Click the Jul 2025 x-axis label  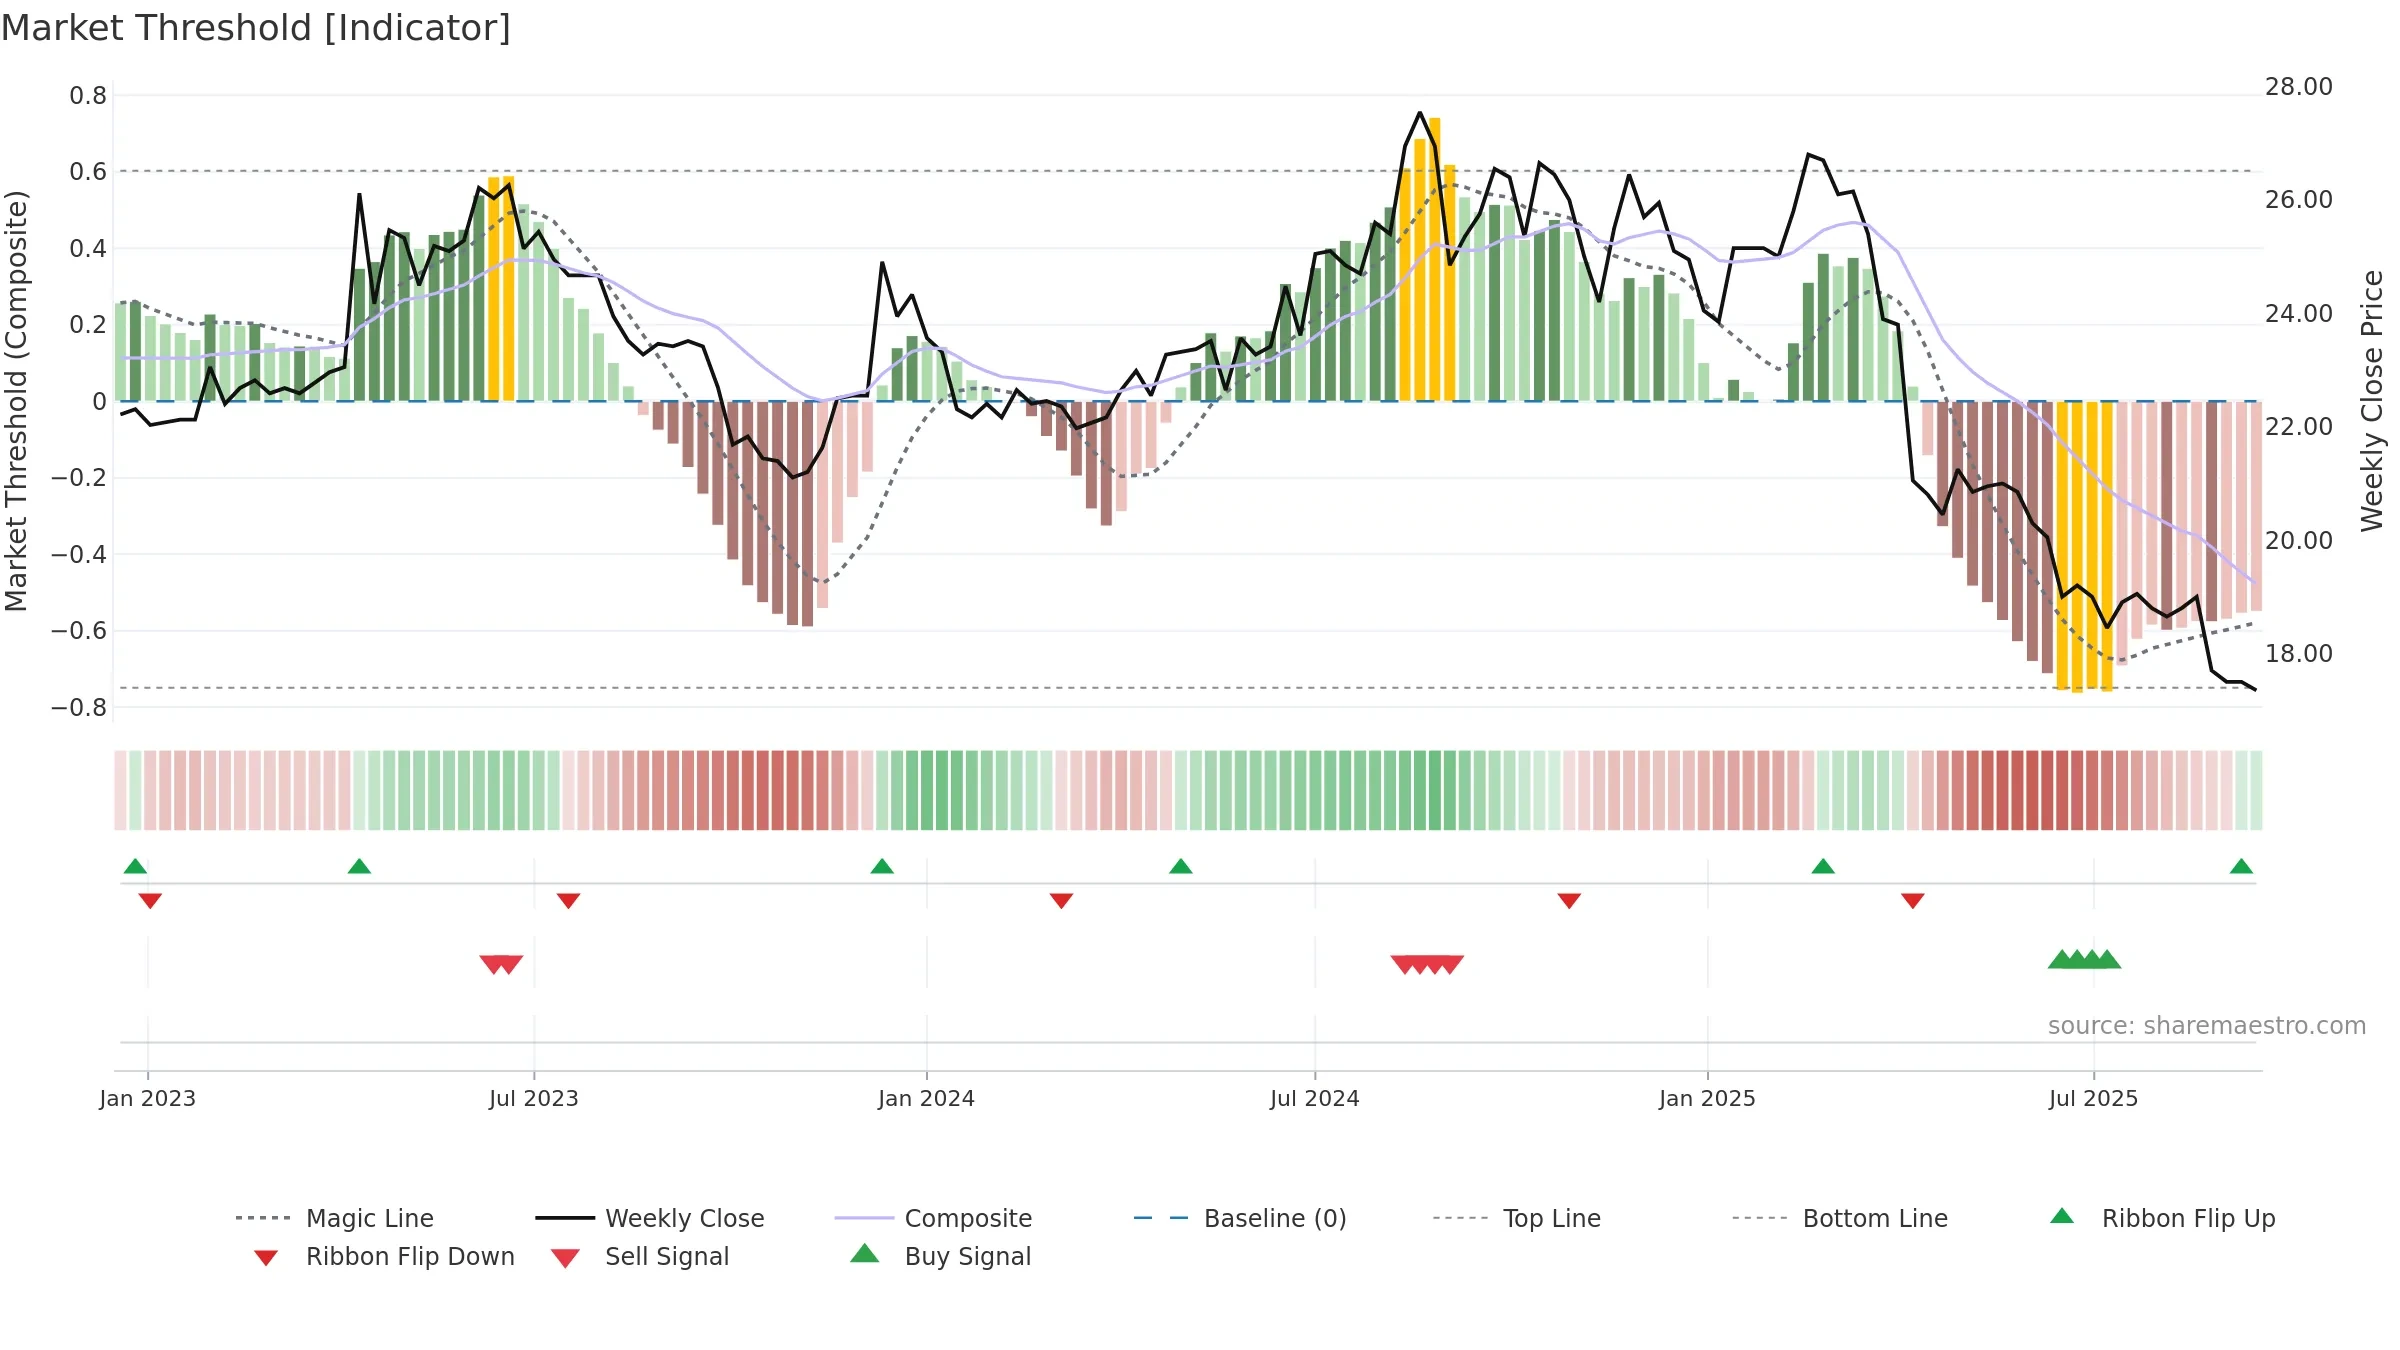(x=2093, y=1098)
